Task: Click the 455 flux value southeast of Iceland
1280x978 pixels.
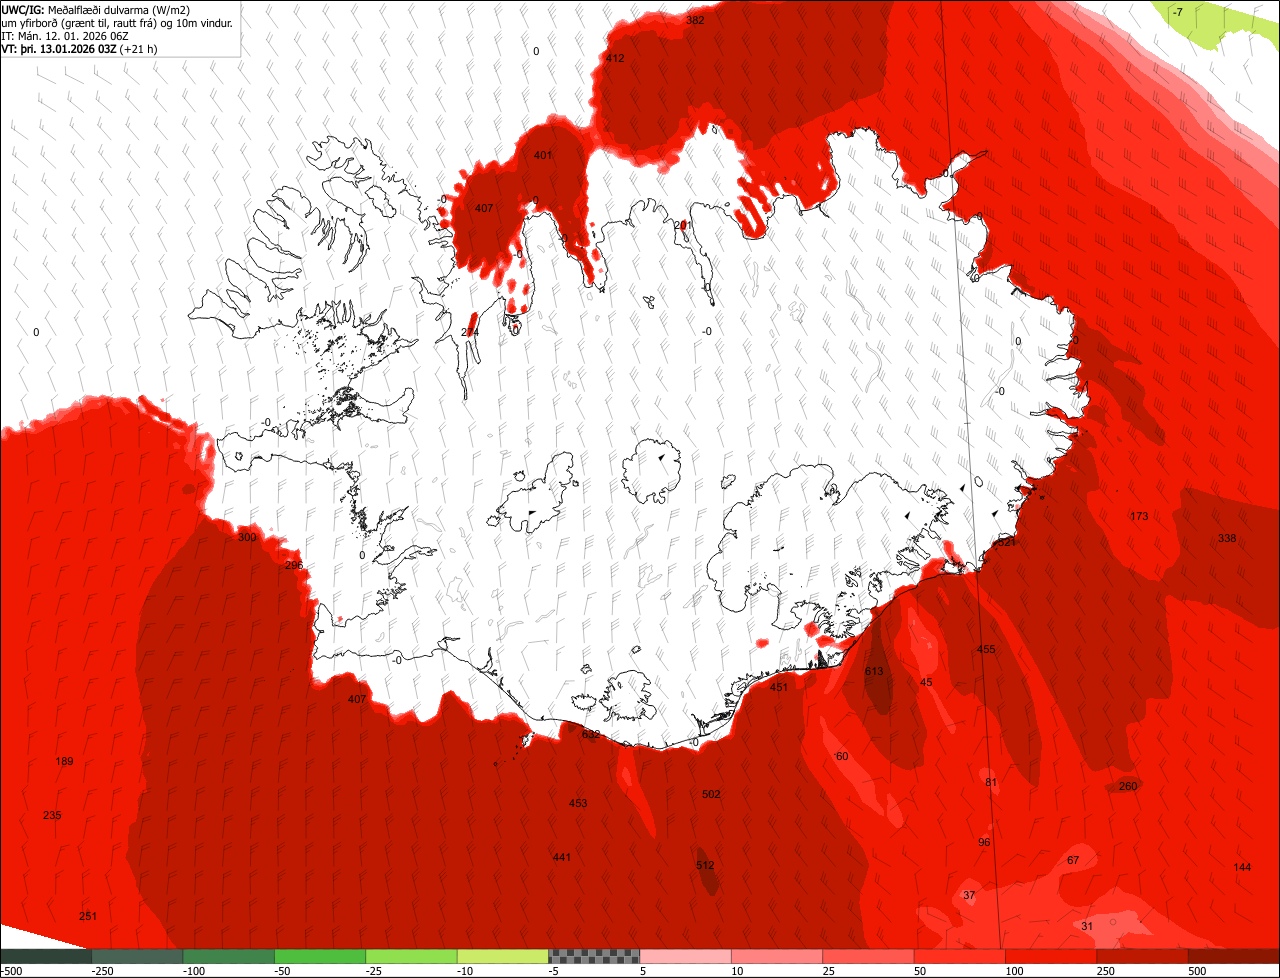Action: click(986, 649)
